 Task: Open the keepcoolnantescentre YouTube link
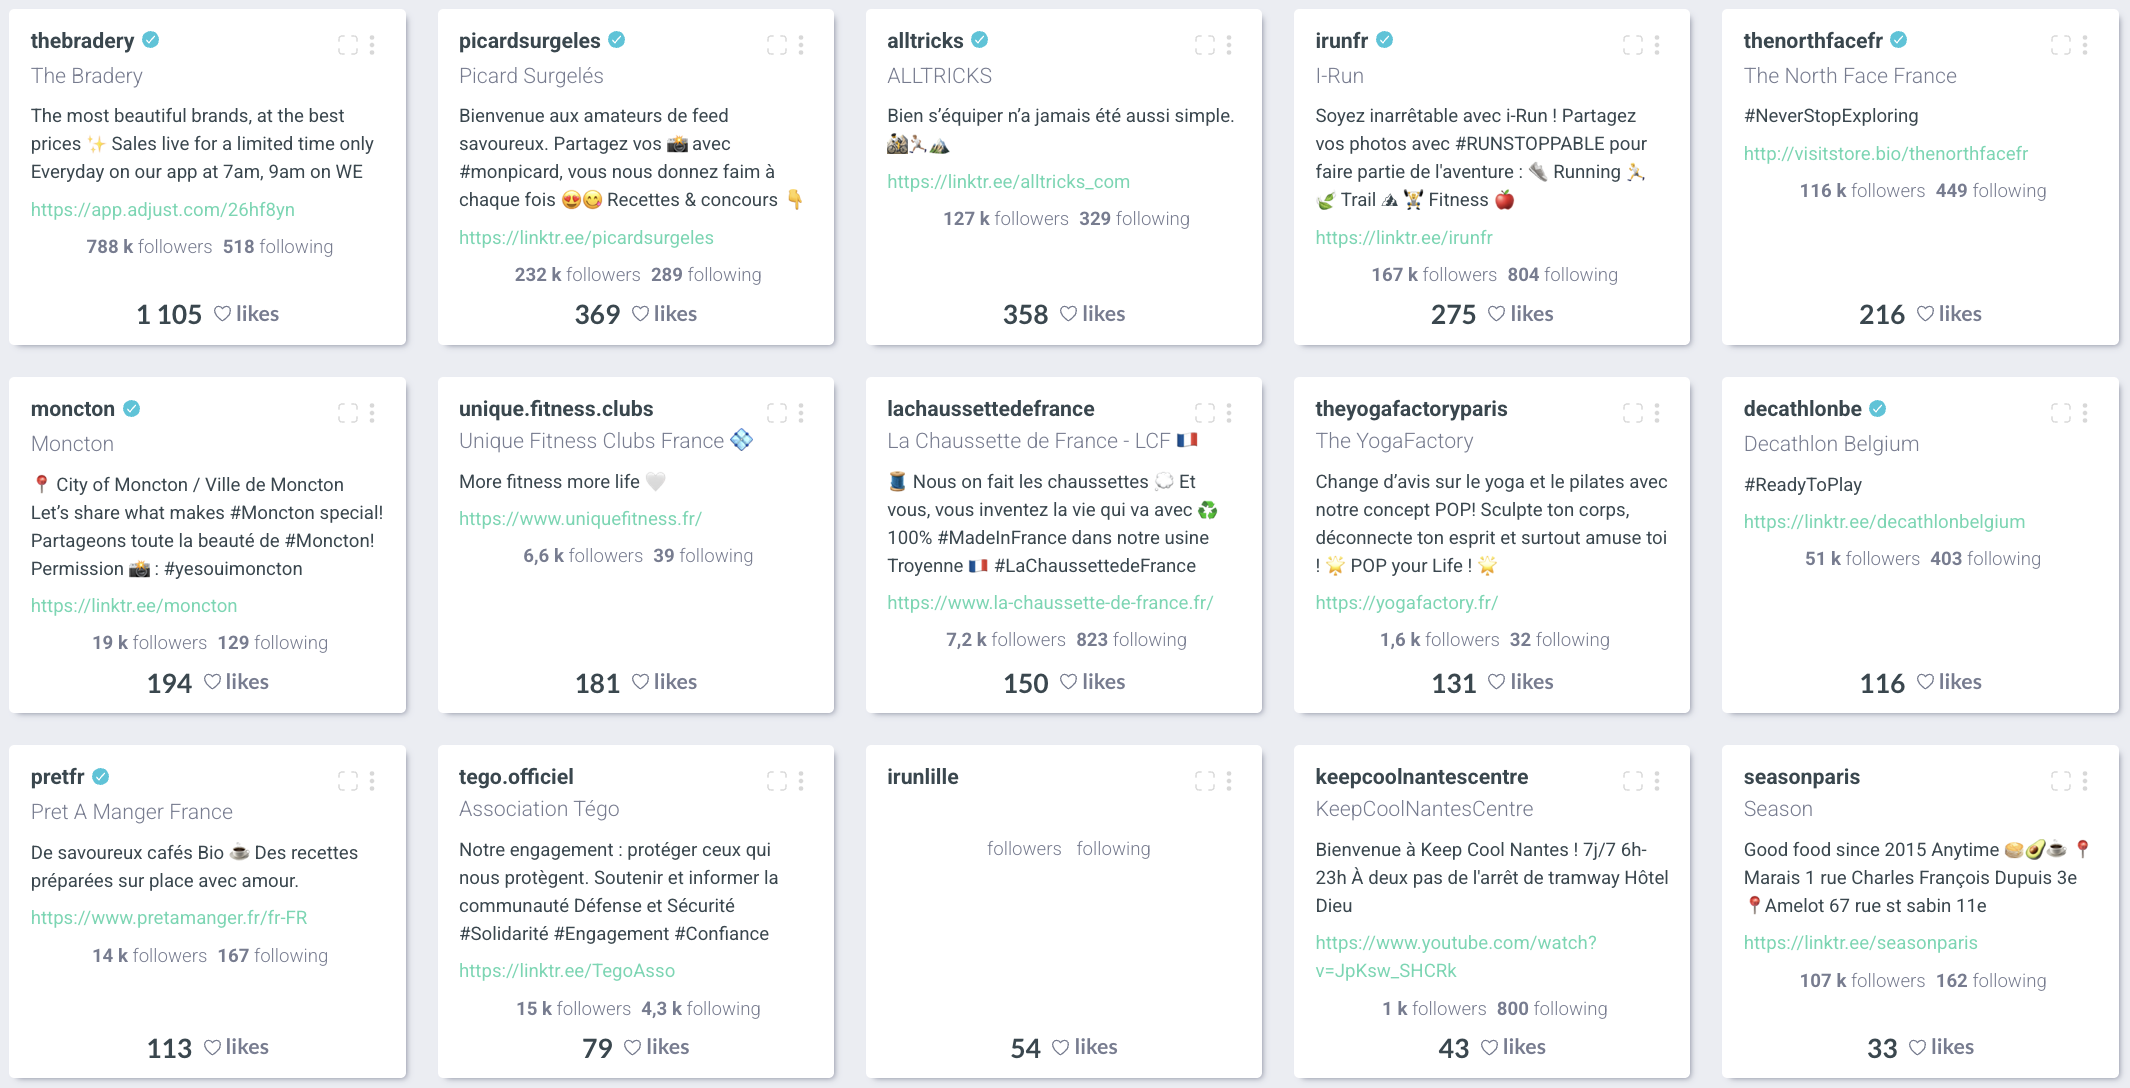1455,957
